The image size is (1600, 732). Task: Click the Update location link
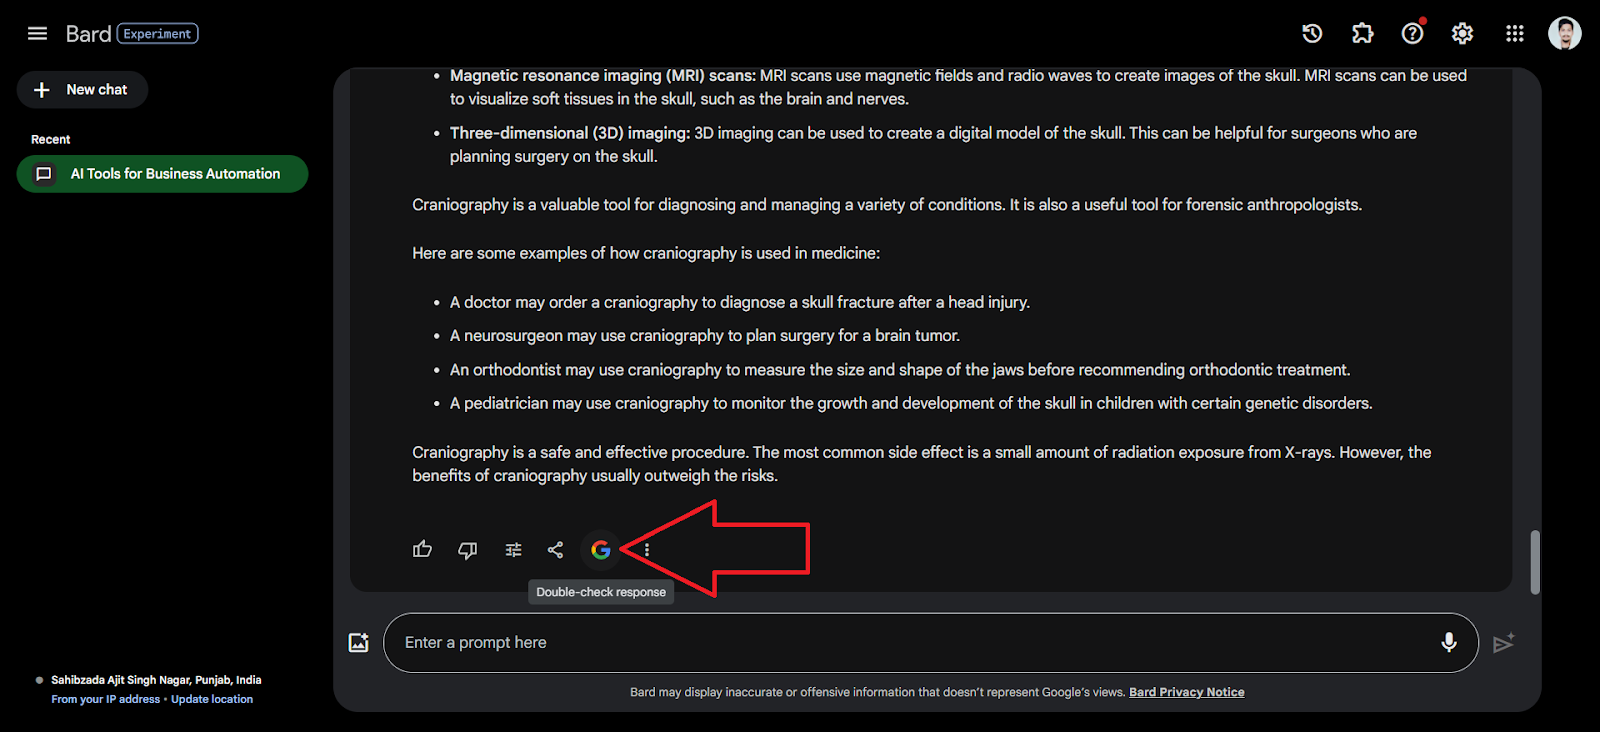(212, 699)
